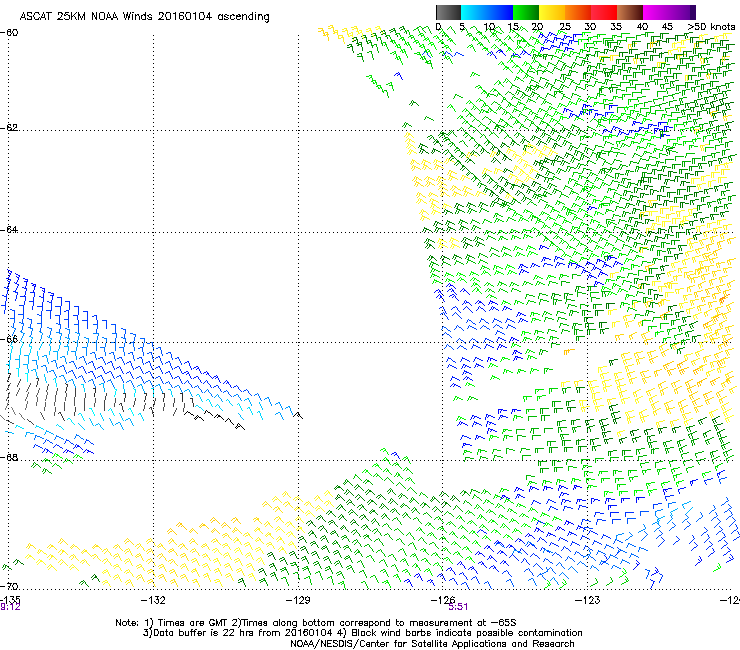The height and width of the screenshot is (650, 740).
Task: Click the purple '9:12' swath time stamp
Action: coord(10,607)
